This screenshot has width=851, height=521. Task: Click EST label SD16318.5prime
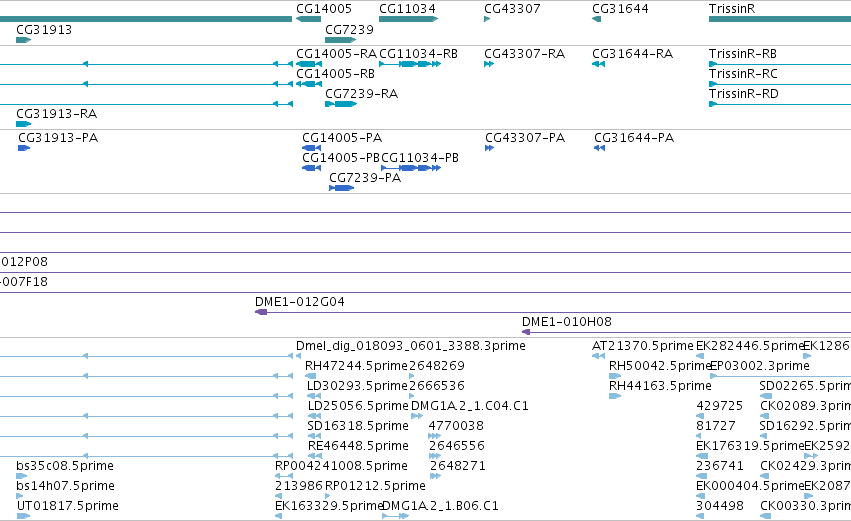[358, 426]
